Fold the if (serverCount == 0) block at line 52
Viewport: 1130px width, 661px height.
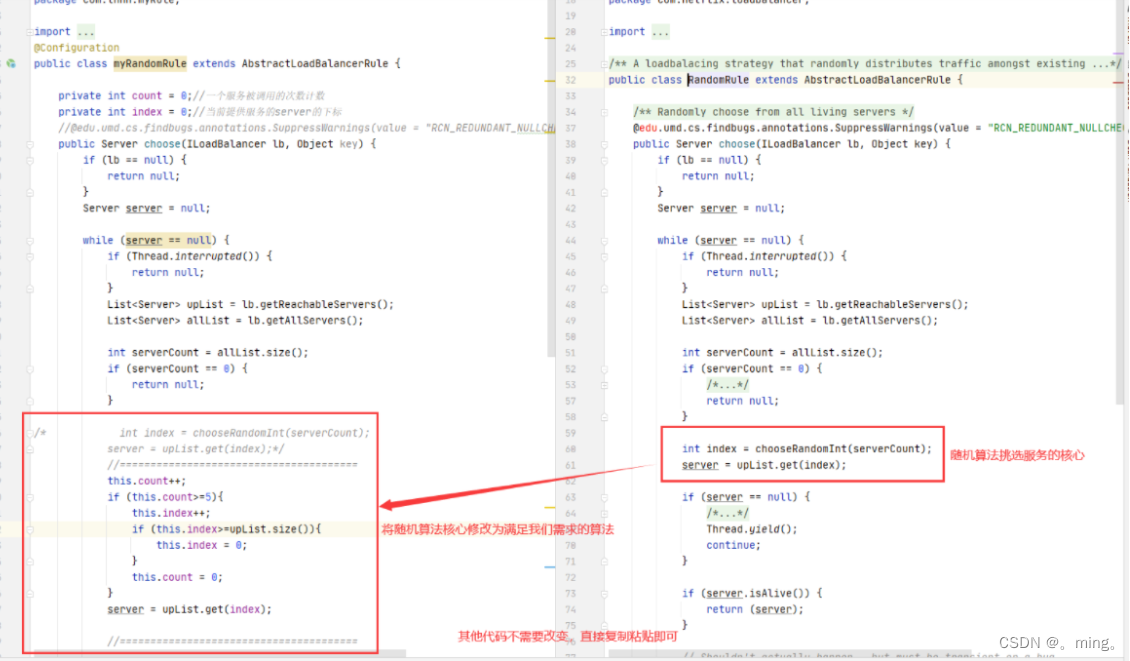pyautogui.click(x=605, y=369)
